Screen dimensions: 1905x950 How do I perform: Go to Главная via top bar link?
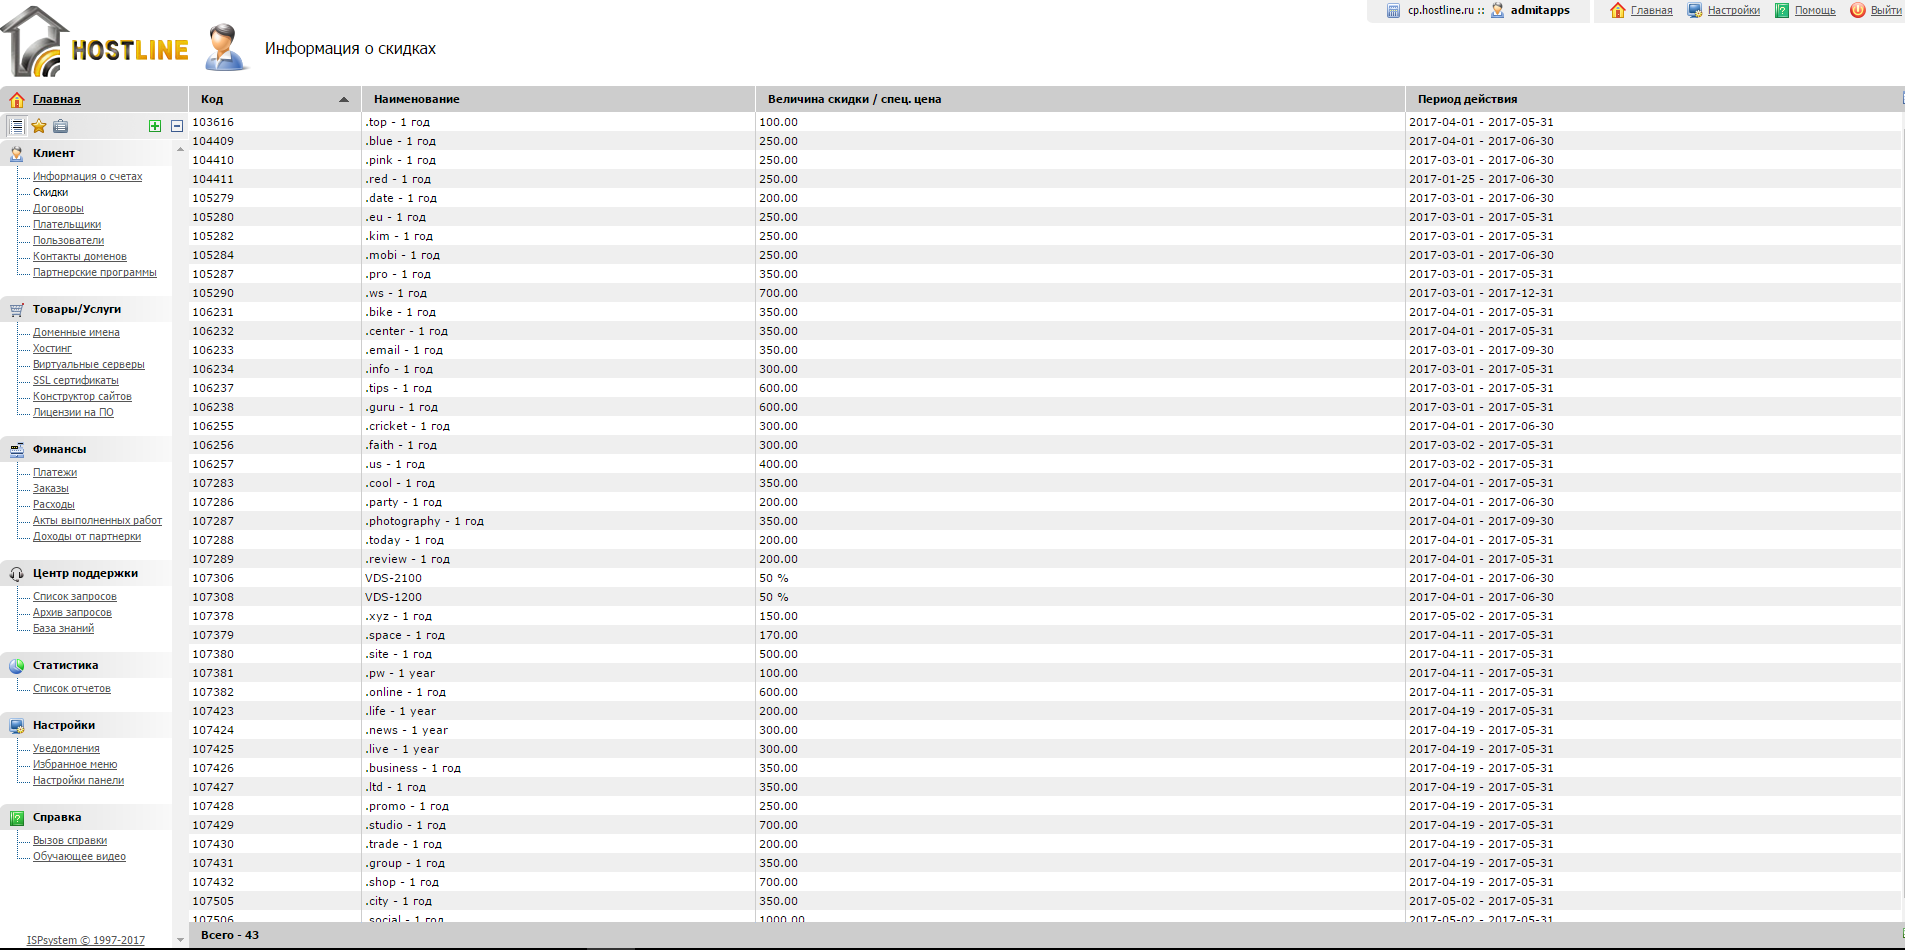pyautogui.click(x=1651, y=10)
